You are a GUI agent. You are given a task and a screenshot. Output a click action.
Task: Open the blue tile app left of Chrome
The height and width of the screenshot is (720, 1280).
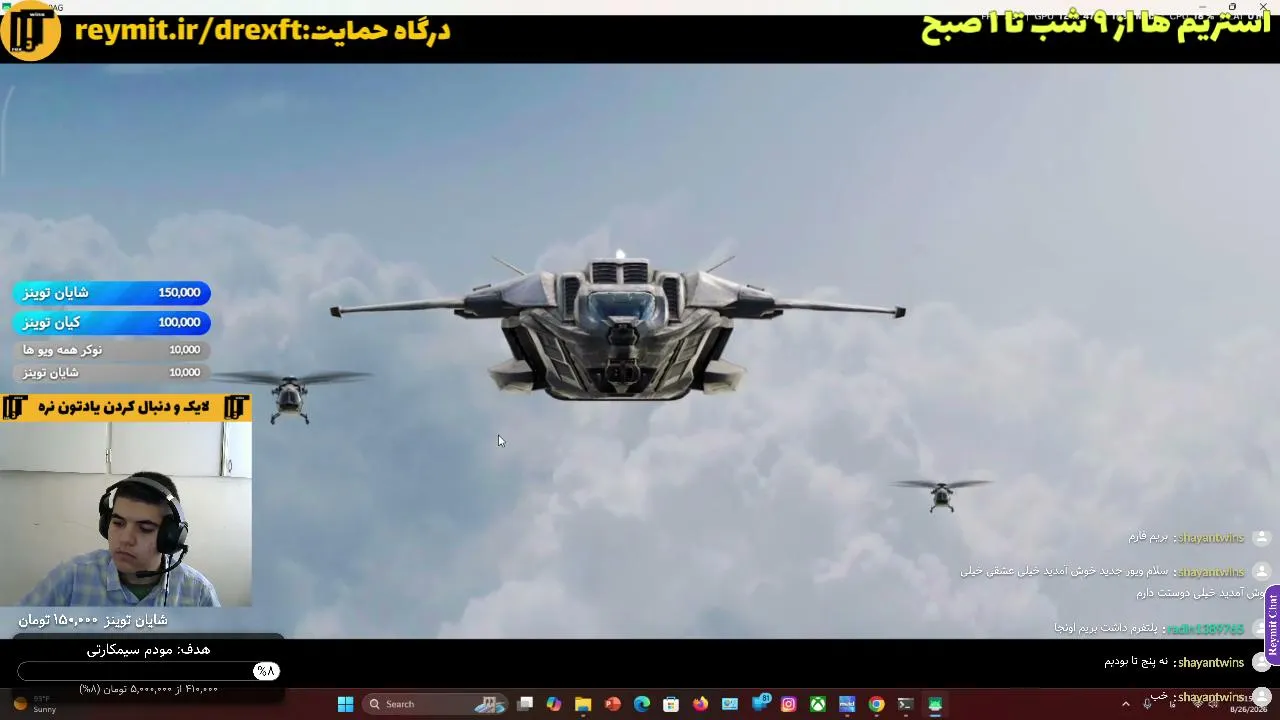click(847, 704)
